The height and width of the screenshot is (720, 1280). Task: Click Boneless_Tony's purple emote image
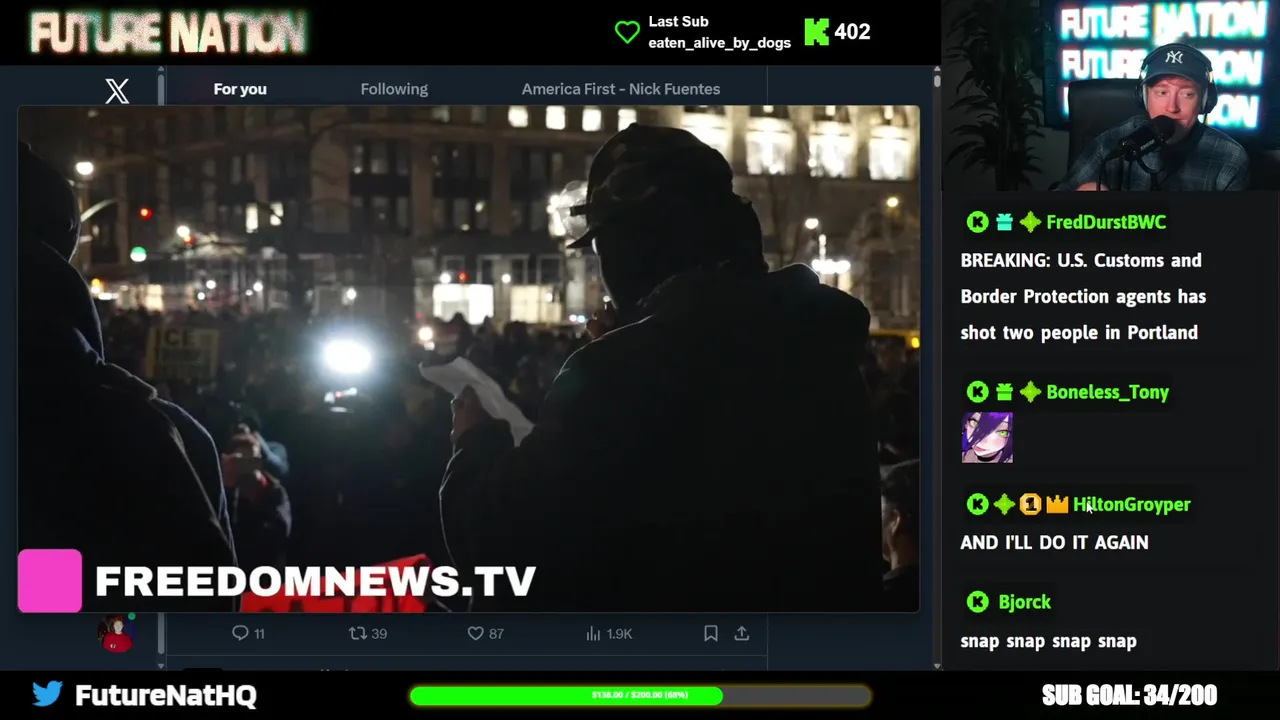click(x=987, y=437)
